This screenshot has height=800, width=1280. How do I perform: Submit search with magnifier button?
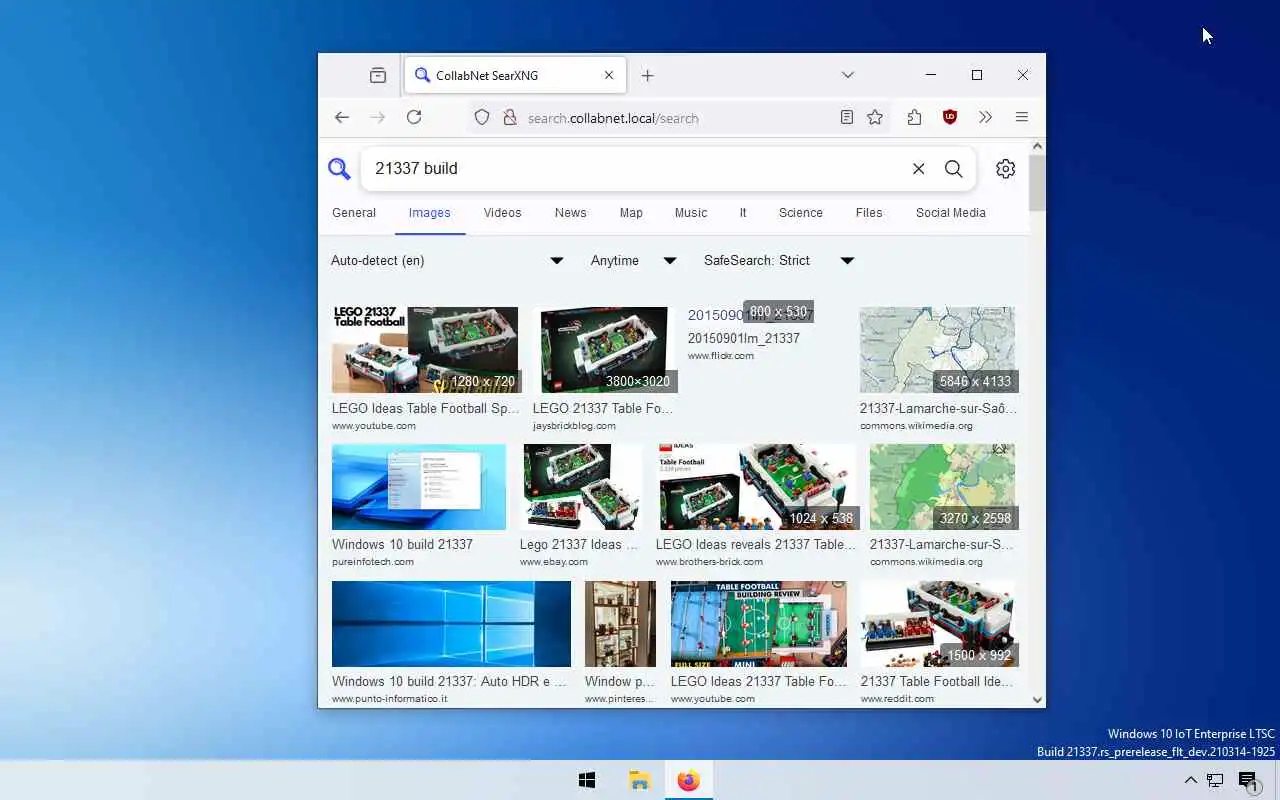(953, 169)
